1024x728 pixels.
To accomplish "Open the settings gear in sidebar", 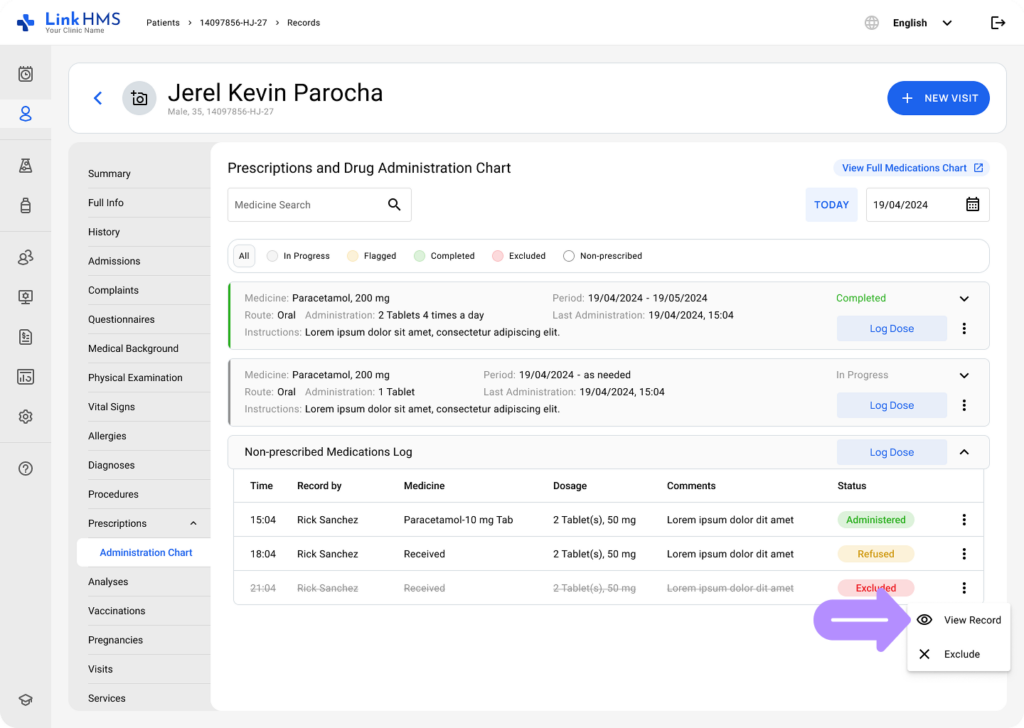I will (x=26, y=417).
